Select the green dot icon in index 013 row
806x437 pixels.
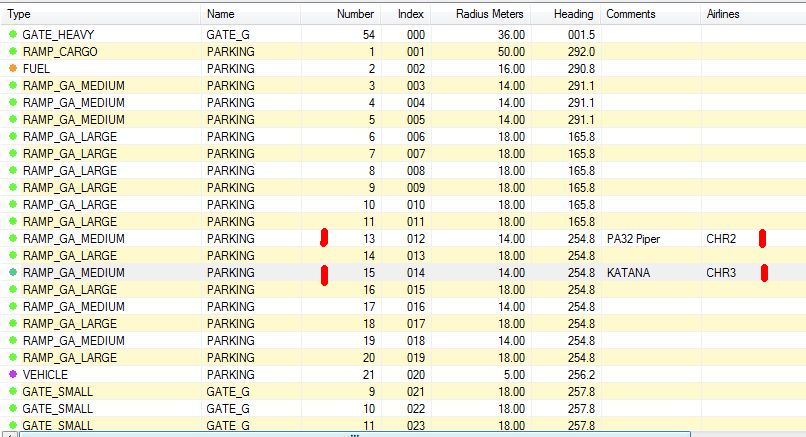point(13,255)
